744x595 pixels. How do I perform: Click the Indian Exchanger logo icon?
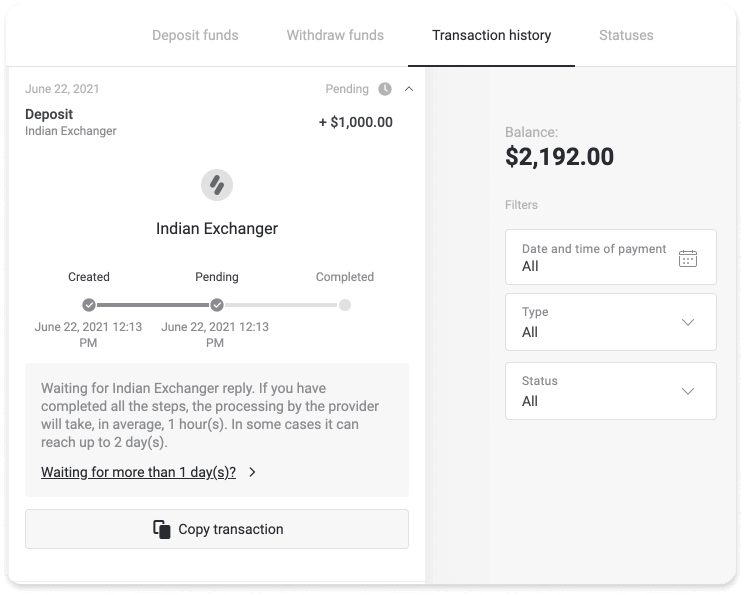point(217,184)
